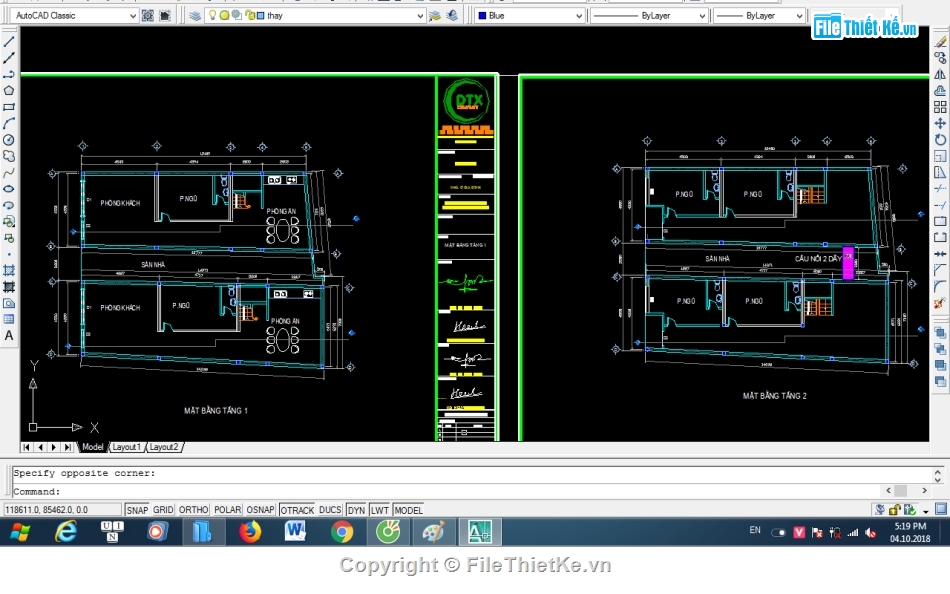
Task: Open the AutoCAD Classic workspace dropdown
Action: tap(74, 16)
